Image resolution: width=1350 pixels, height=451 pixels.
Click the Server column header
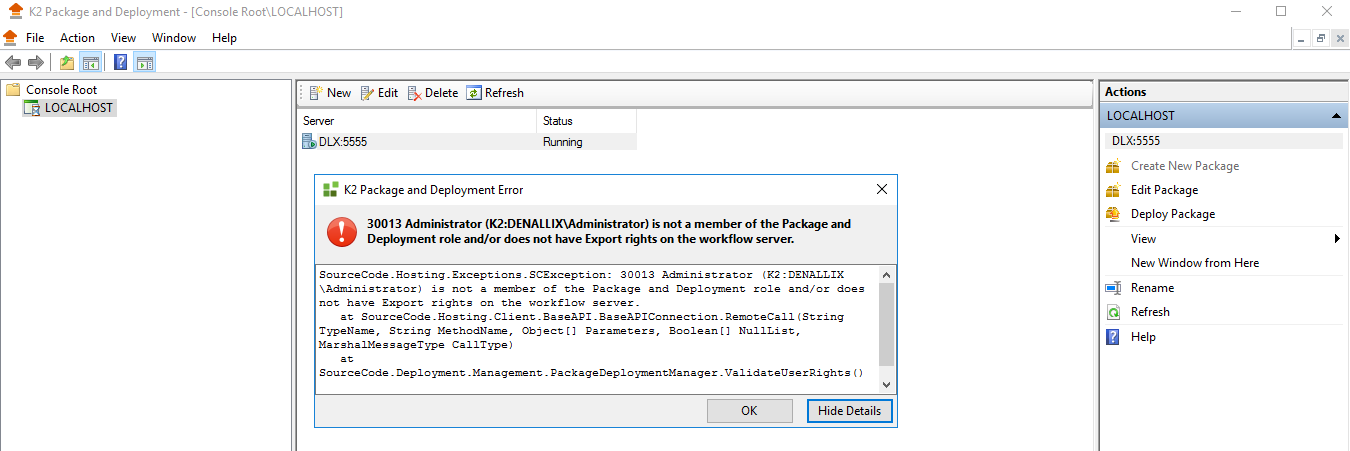[418, 121]
